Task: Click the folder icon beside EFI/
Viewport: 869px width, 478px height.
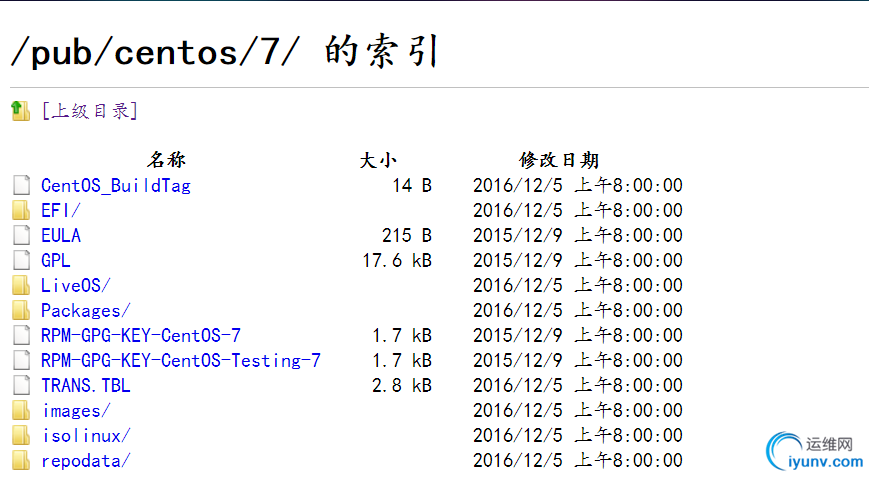Action: (x=21, y=211)
